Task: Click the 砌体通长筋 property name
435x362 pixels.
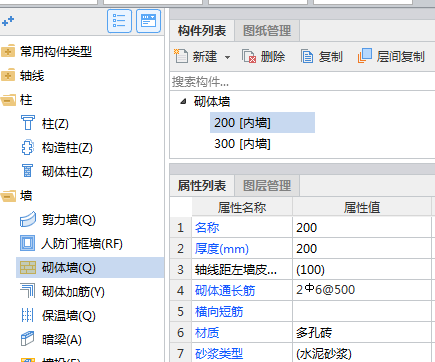Action: click(x=225, y=291)
